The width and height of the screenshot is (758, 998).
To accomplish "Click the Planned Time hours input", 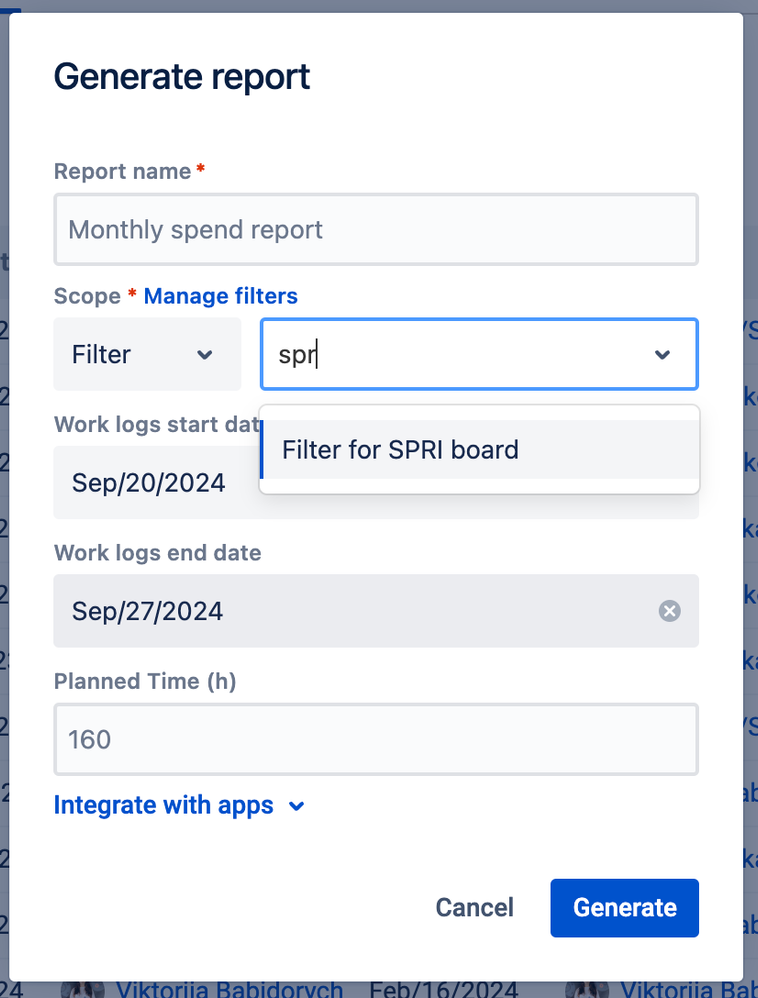I will tap(376, 740).
